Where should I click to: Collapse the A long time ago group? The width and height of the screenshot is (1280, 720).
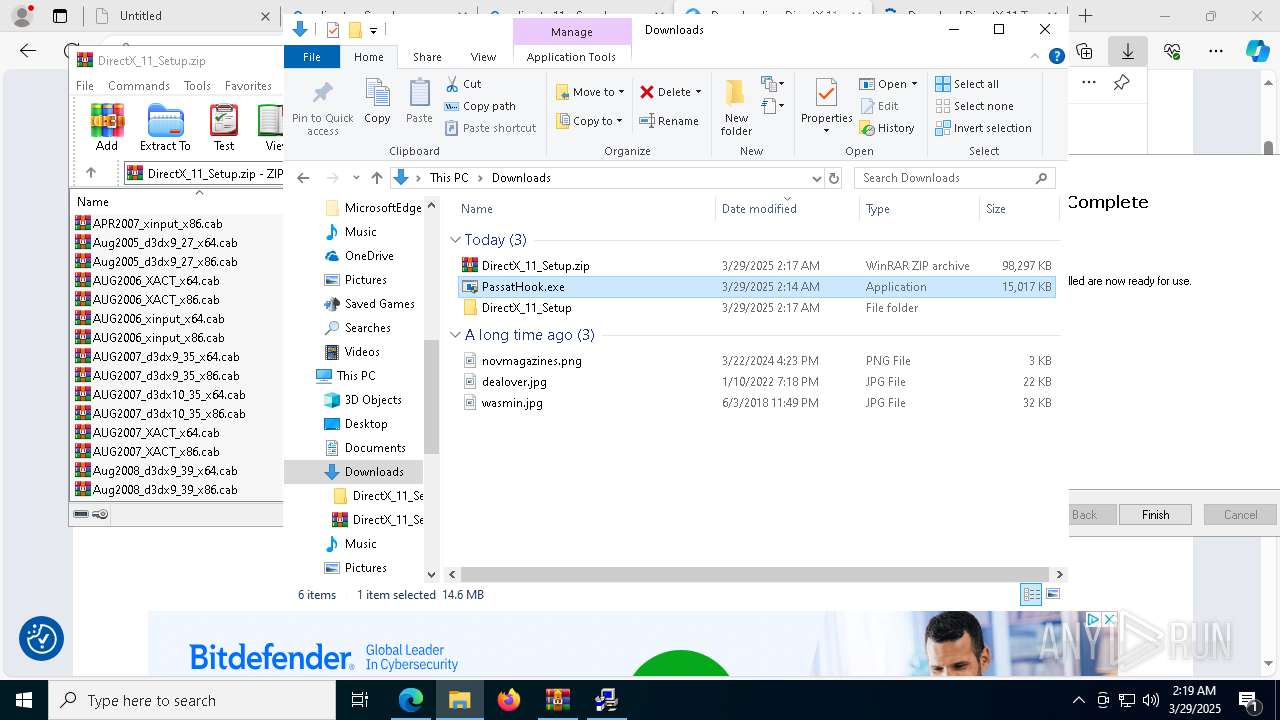[455, 335]
